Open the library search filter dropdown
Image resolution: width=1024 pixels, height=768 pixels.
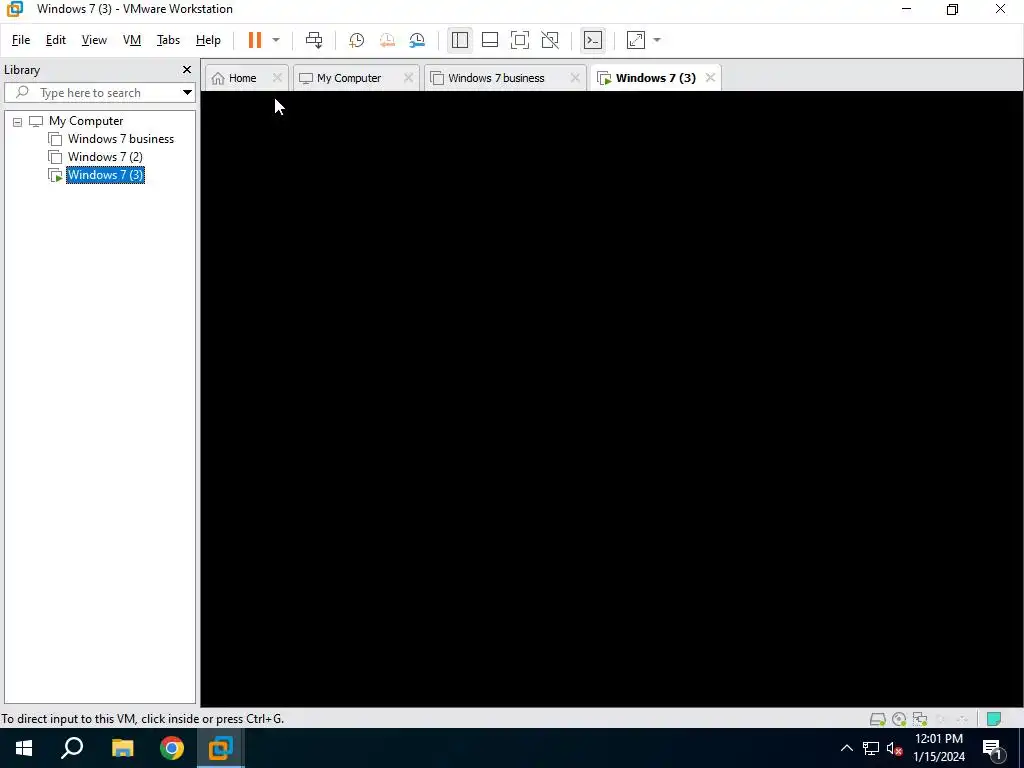tap(187, 93)
